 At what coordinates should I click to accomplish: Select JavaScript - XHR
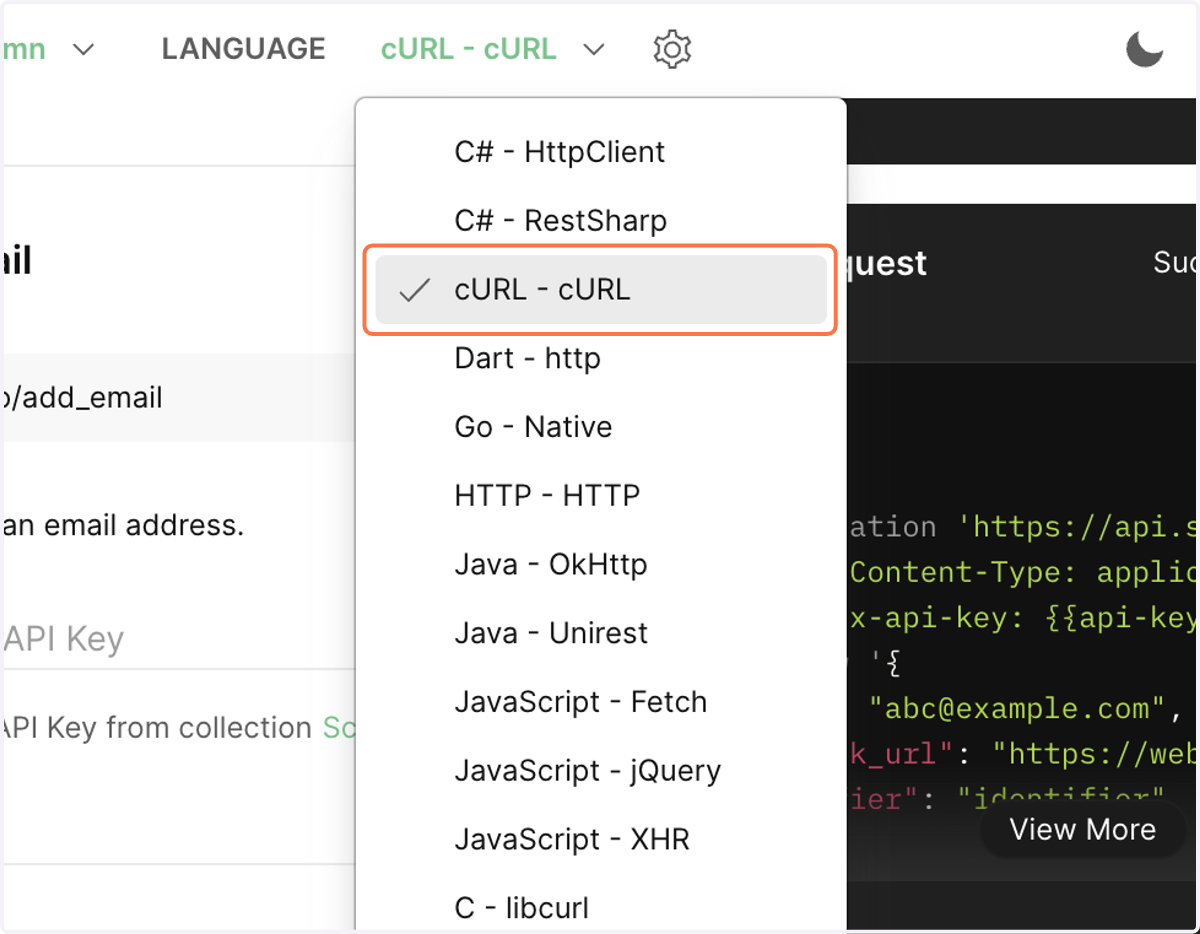600,840
